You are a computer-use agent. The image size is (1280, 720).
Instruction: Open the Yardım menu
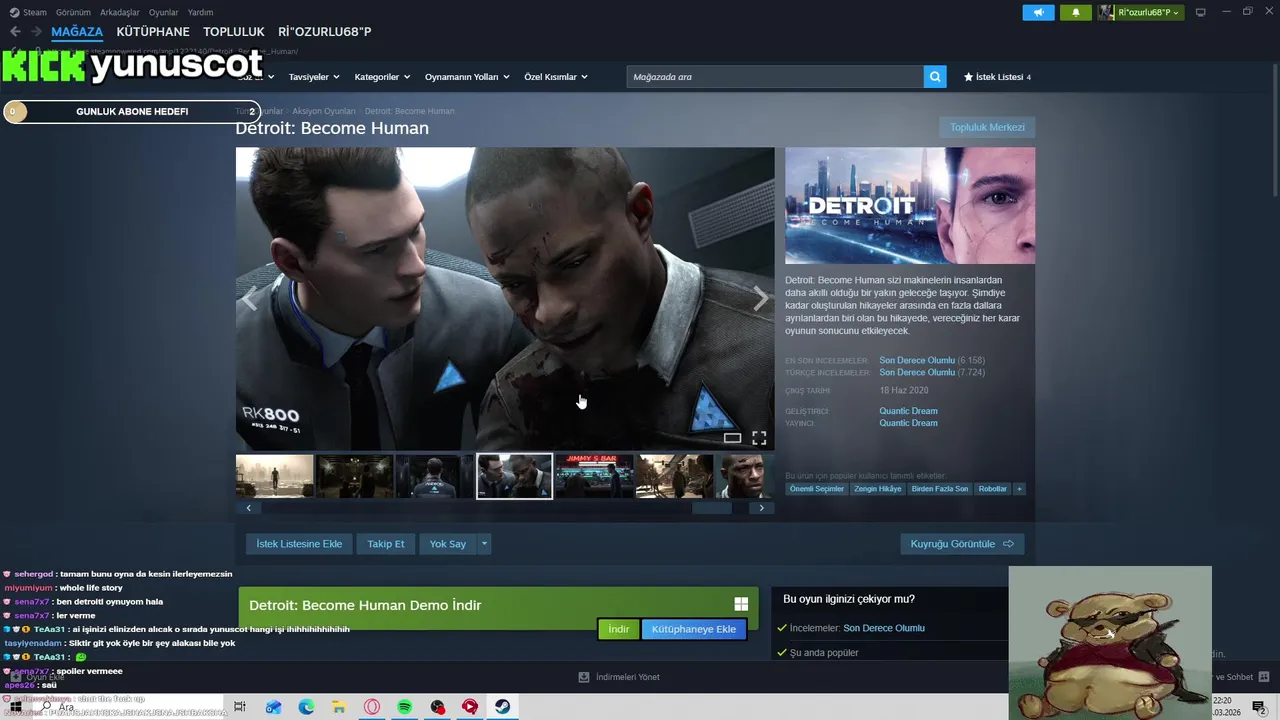click(201, 12)
